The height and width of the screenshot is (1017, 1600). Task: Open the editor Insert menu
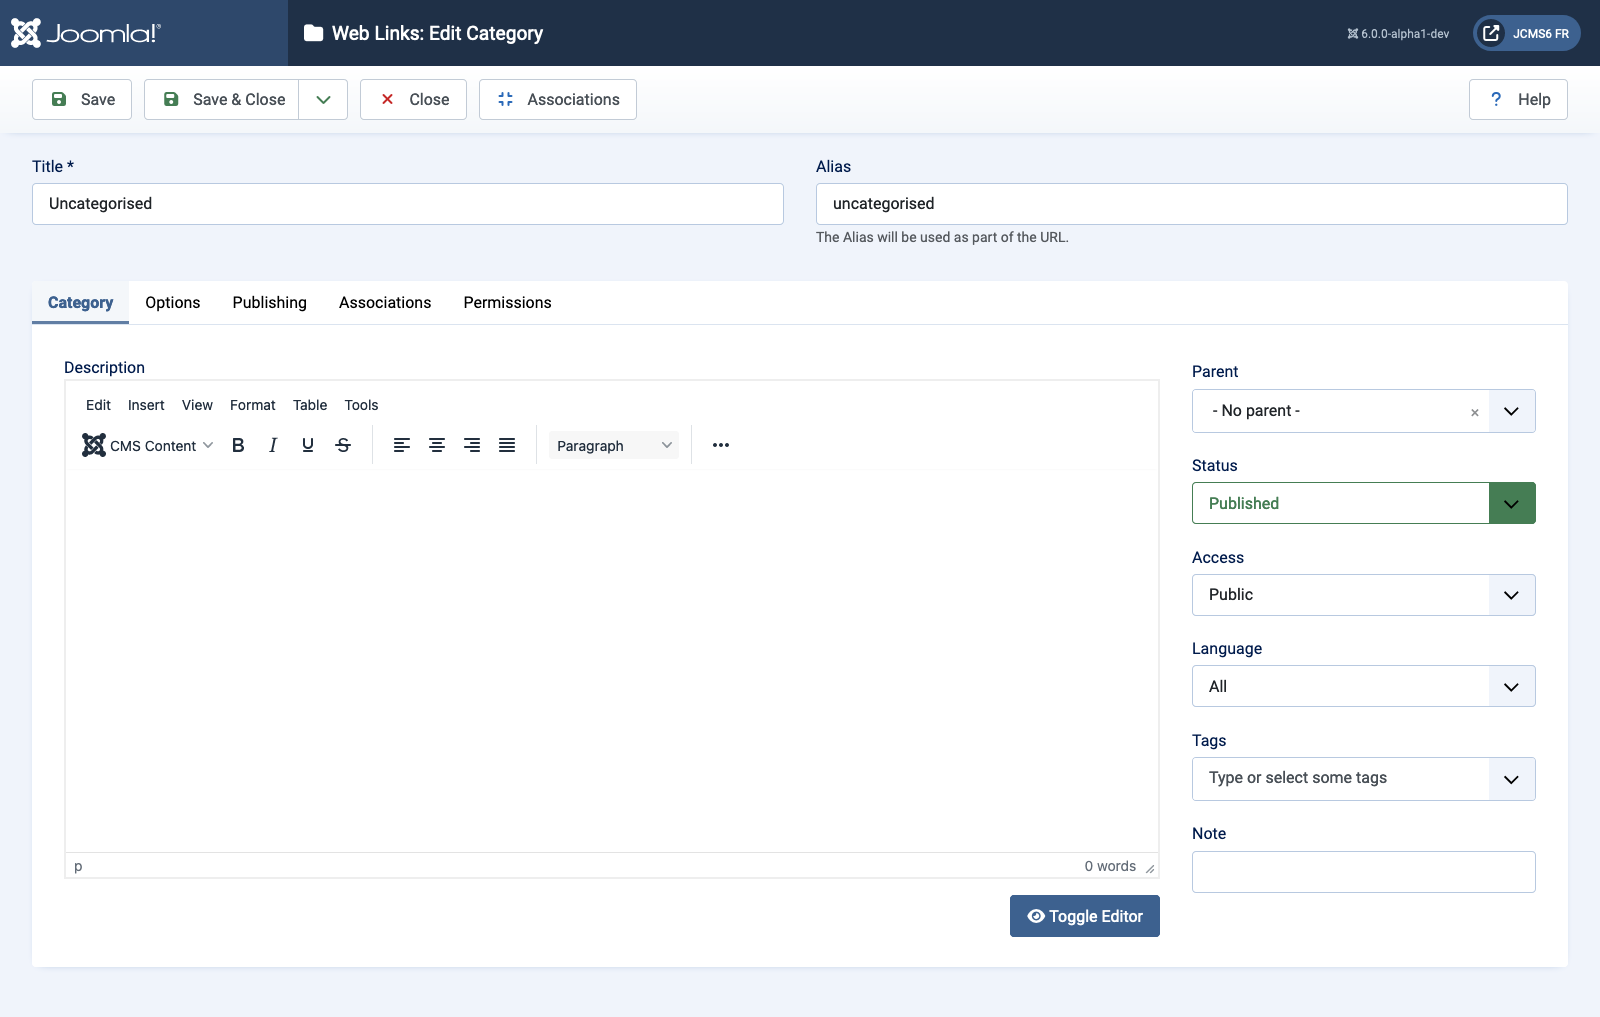[146, 405]
